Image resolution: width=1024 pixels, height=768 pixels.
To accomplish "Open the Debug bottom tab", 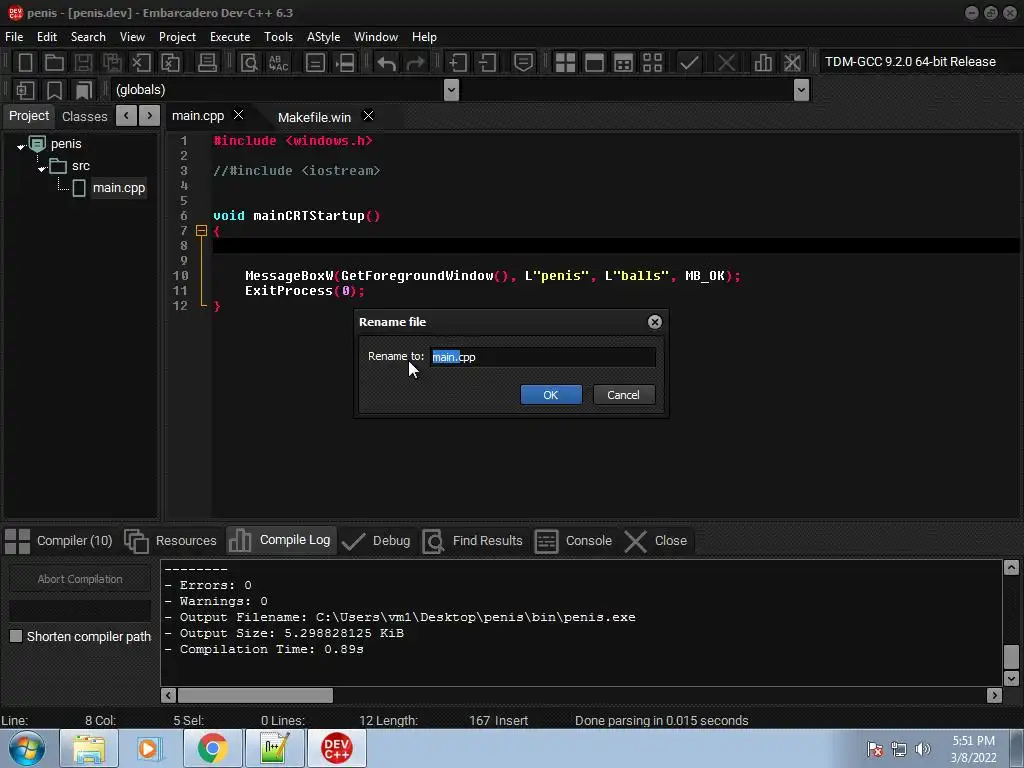I will (x=376, y=541).
